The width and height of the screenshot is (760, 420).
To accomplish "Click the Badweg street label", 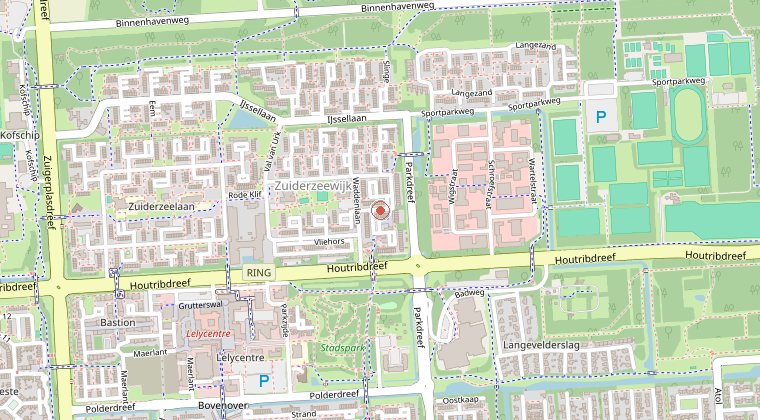I will (x=469, y=294).
